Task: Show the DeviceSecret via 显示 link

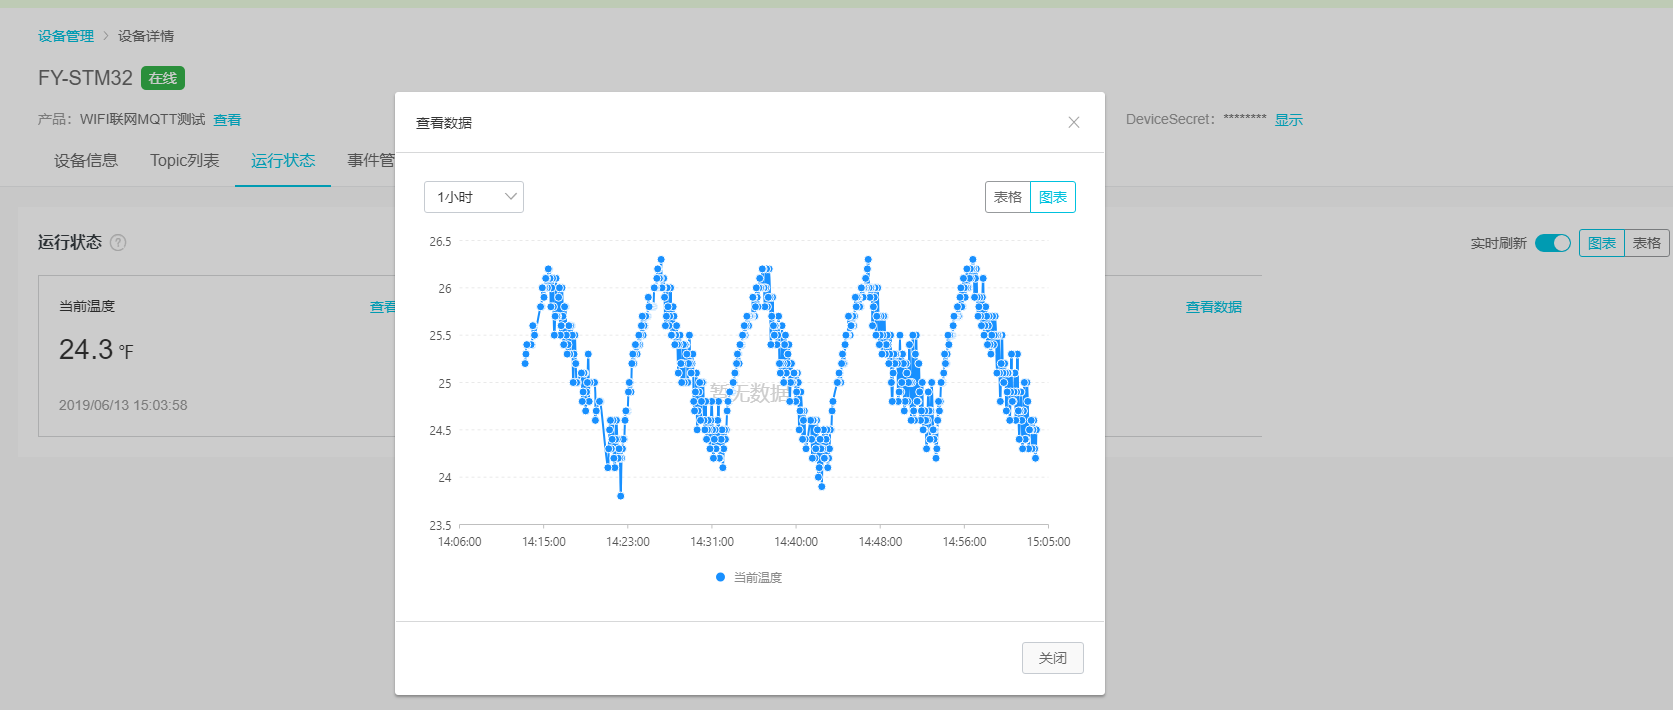Action: (x=1289, y=120)
